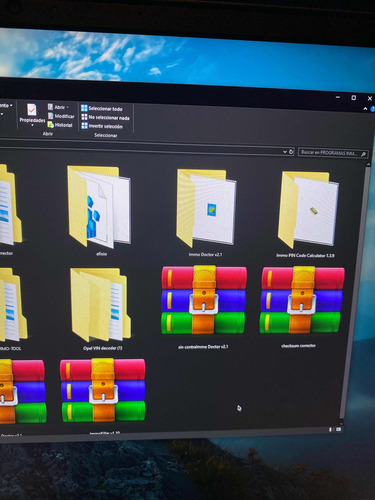Focus the Buscar en PROGRAMAS search box

[x=333, y=153]
